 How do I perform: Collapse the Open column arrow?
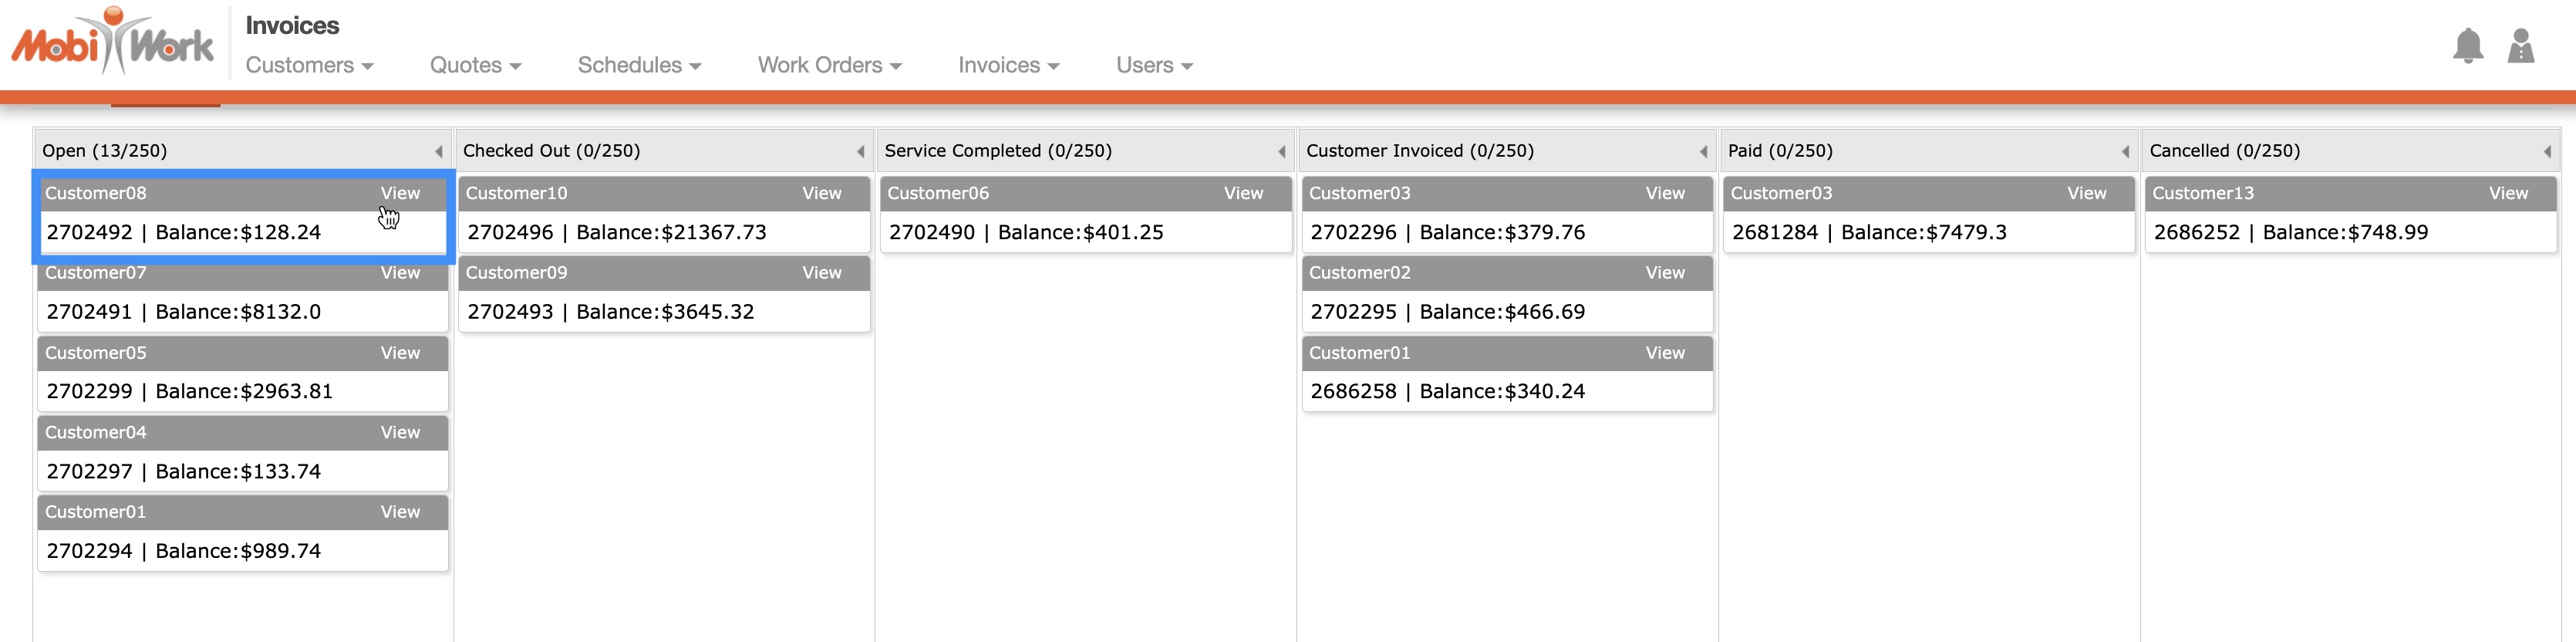tap(438, 152)
